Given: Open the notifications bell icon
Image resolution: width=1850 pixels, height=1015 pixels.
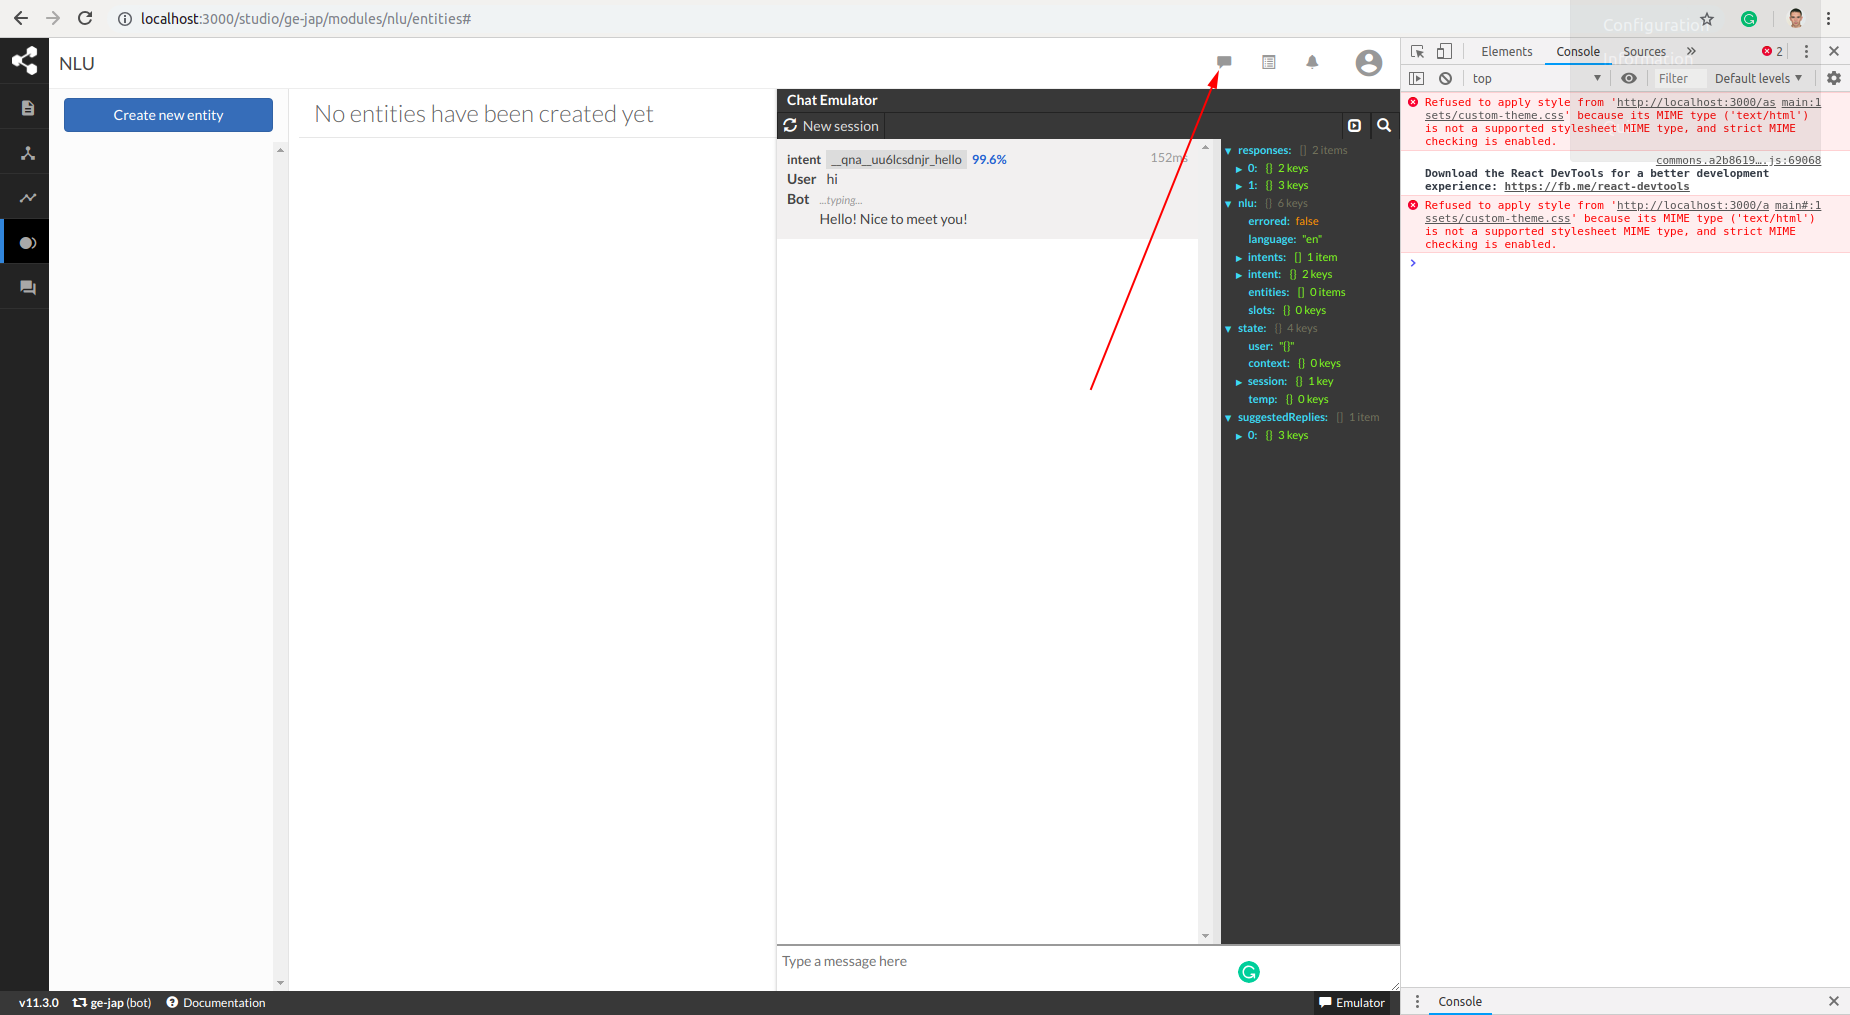Looking at the screenshot, I should 1312,62.
